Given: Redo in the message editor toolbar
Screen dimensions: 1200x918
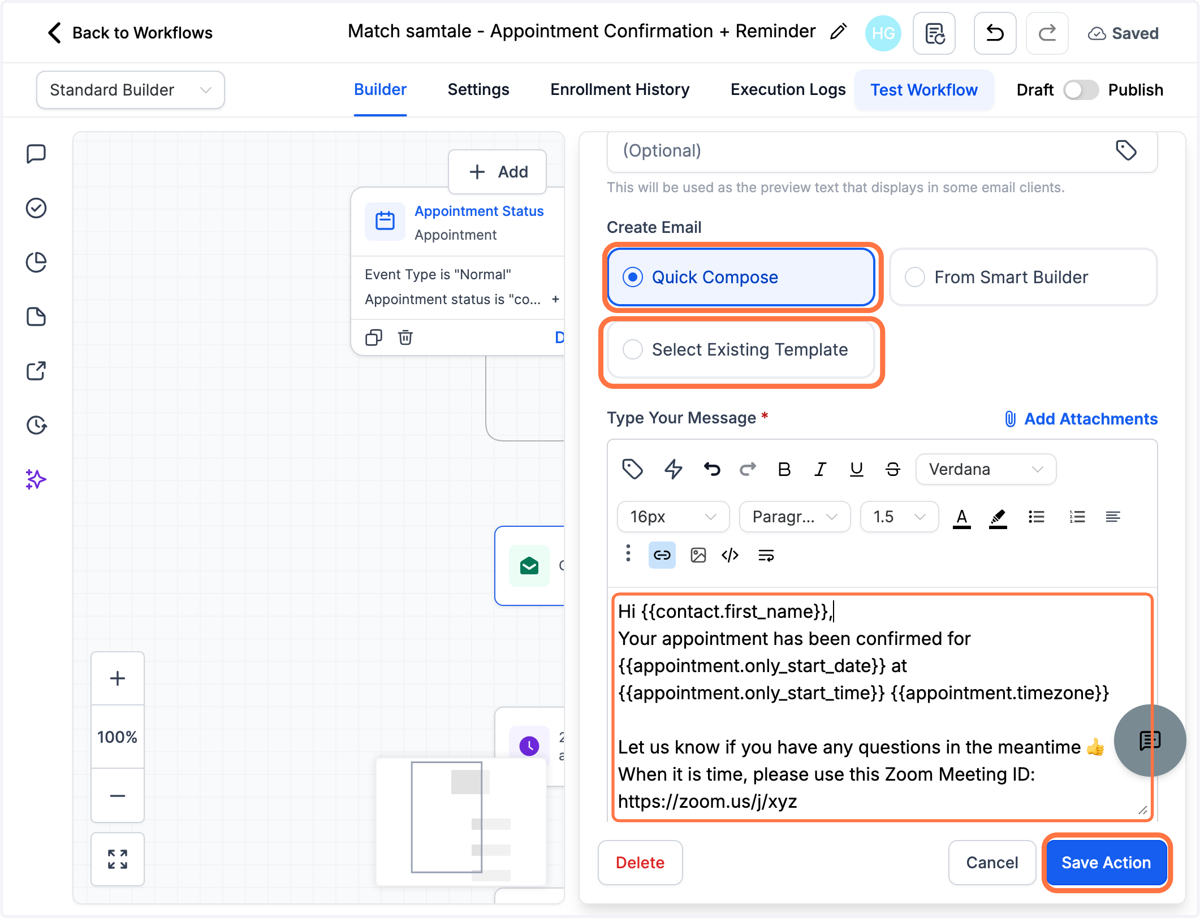Looking at the screenshot, I should point(747,469).
